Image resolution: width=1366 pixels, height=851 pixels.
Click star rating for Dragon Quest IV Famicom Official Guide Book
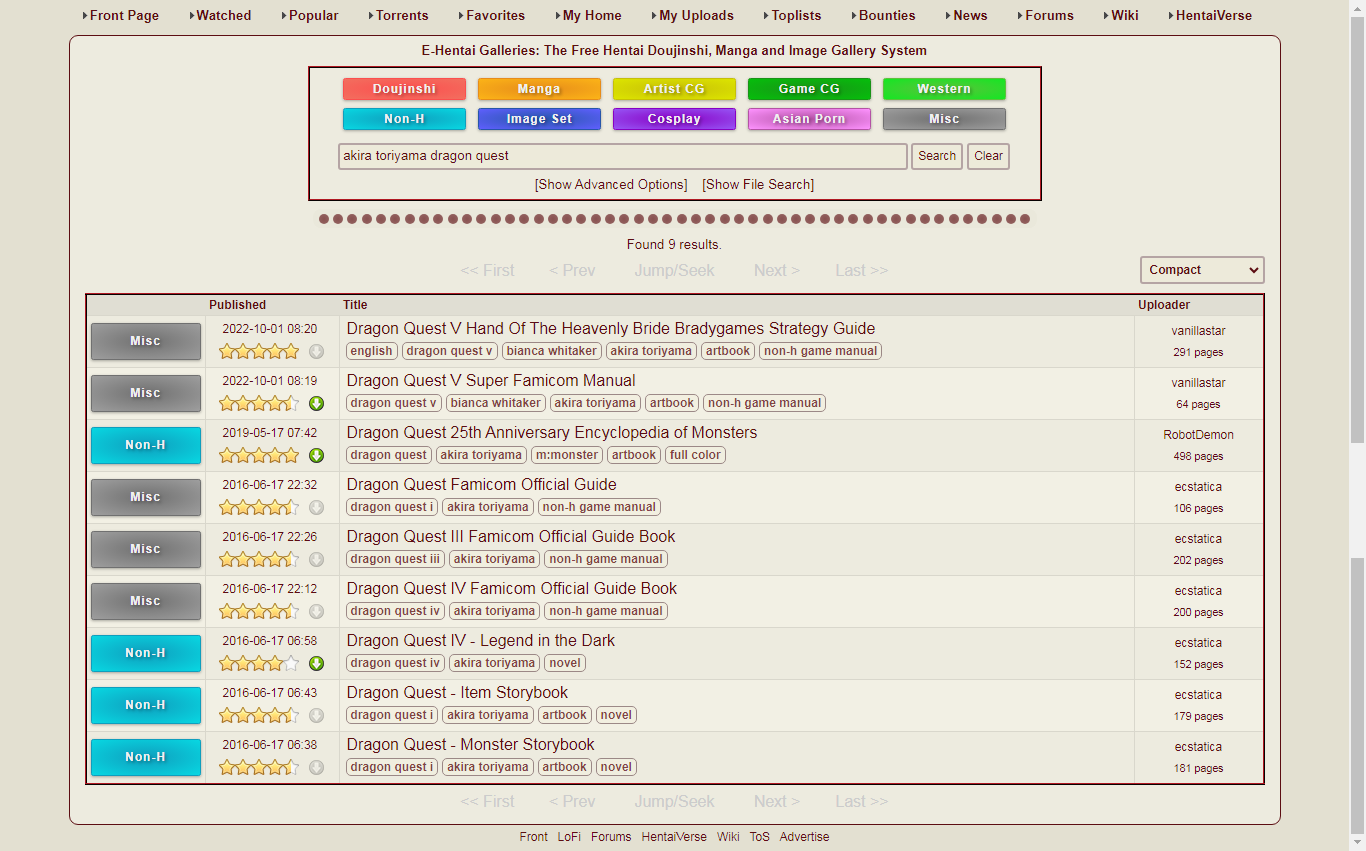click(259, 611)
